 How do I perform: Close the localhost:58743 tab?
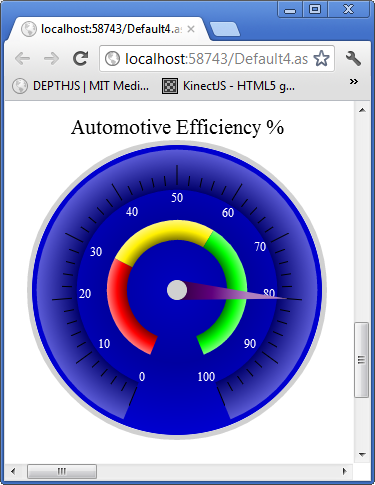191,29
